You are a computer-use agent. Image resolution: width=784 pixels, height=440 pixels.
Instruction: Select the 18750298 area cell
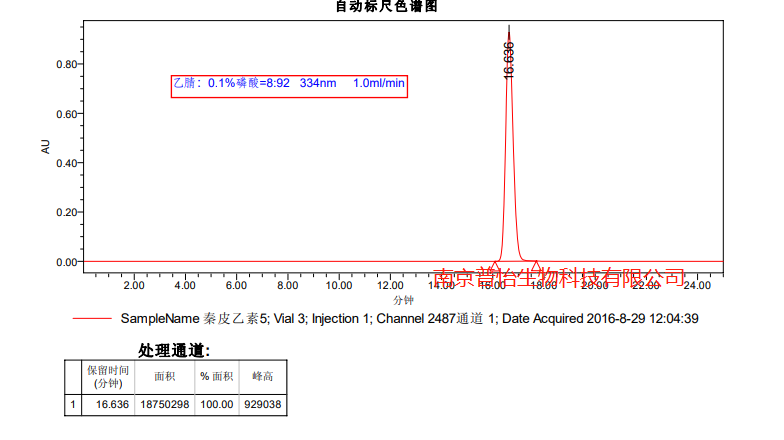(165, 404)
